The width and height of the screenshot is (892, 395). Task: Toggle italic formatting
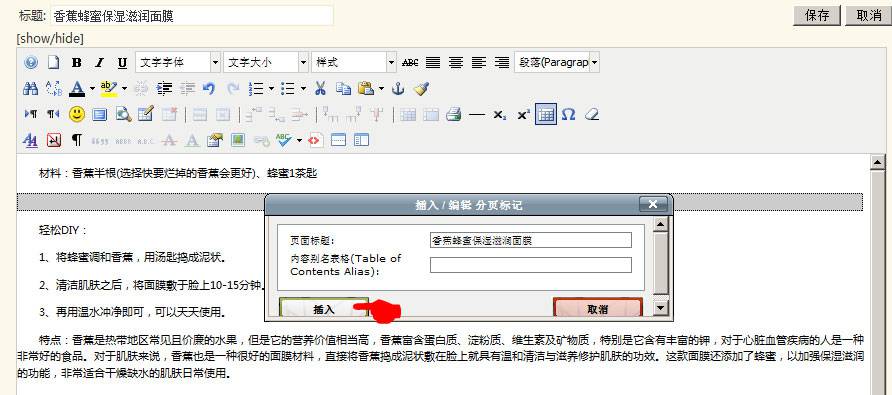point(99,63)
